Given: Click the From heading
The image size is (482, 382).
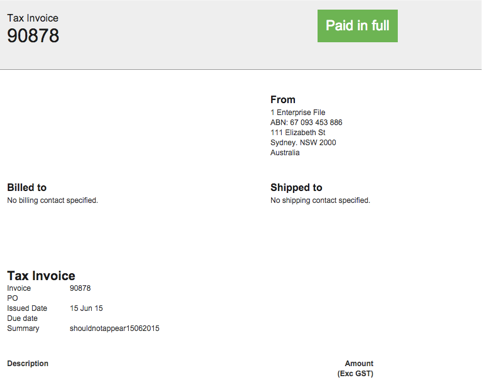Looking at the screenshot, I should tap(283, 99).
